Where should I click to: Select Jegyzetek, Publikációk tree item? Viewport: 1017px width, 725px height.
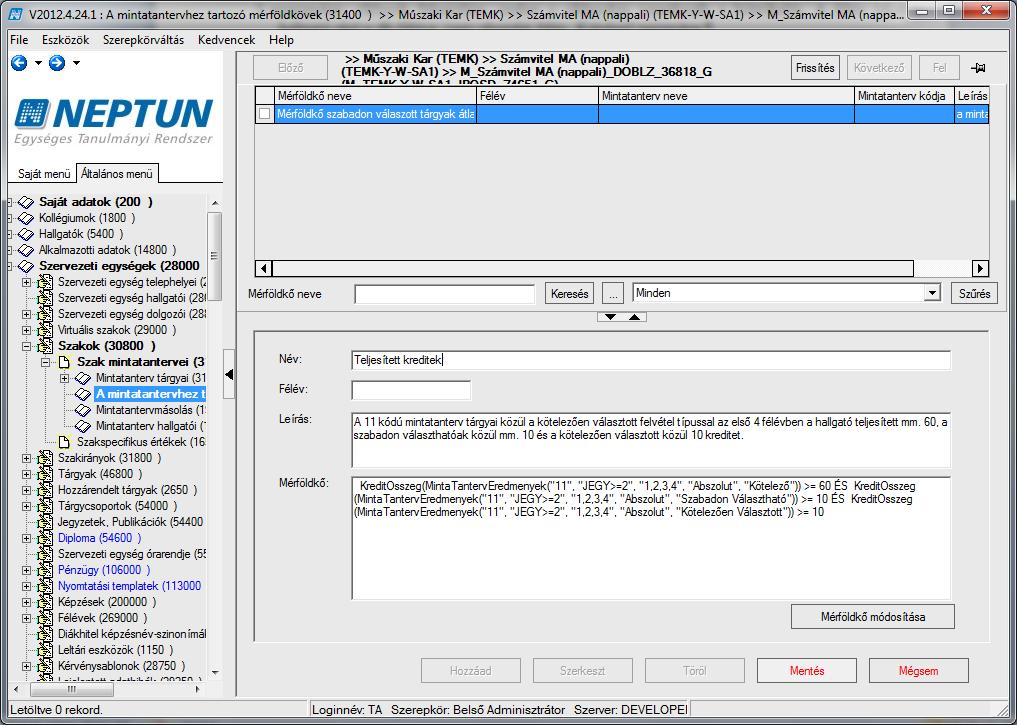tap(130, 522)
